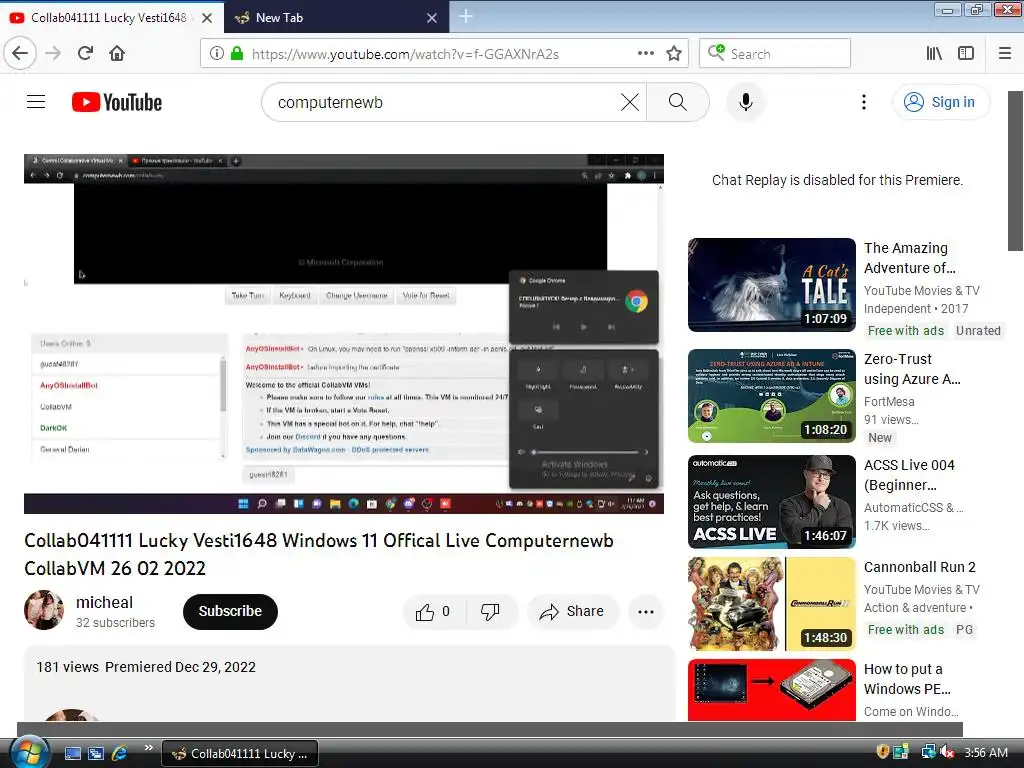This screenshot has width=1024, height=768.
Task: Dislike this video
Action: coord(491,612)
